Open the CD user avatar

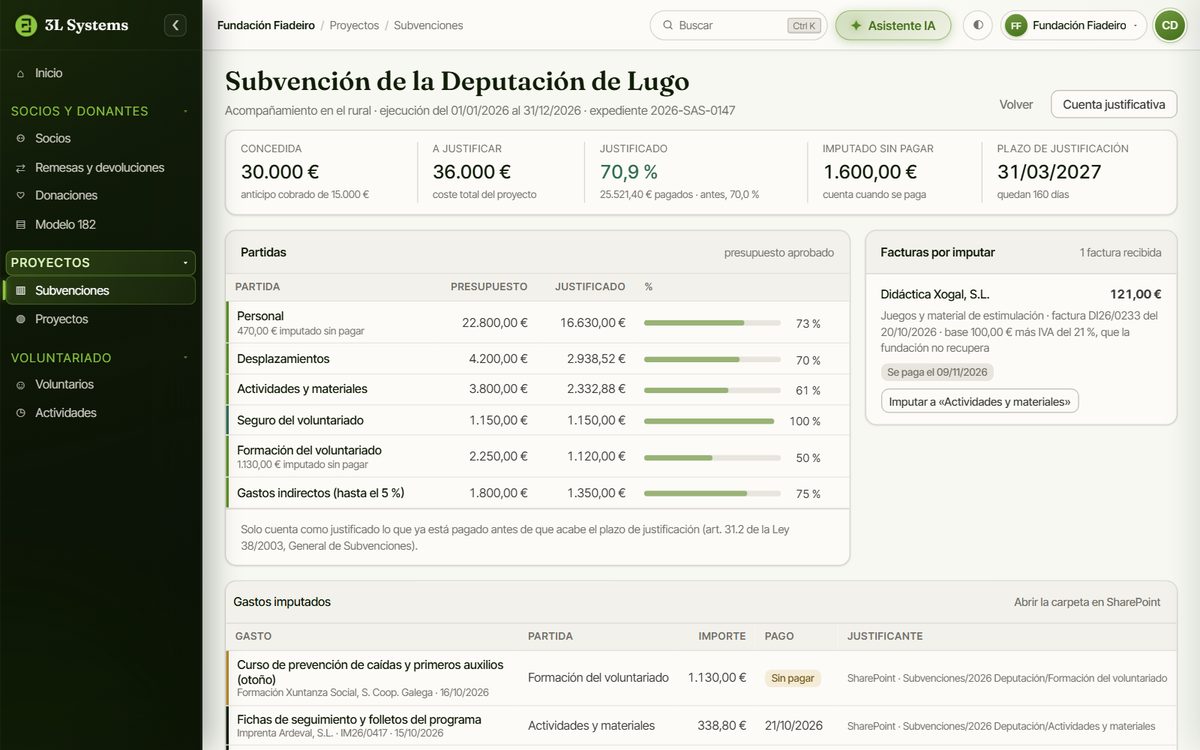click(1169, 26)
